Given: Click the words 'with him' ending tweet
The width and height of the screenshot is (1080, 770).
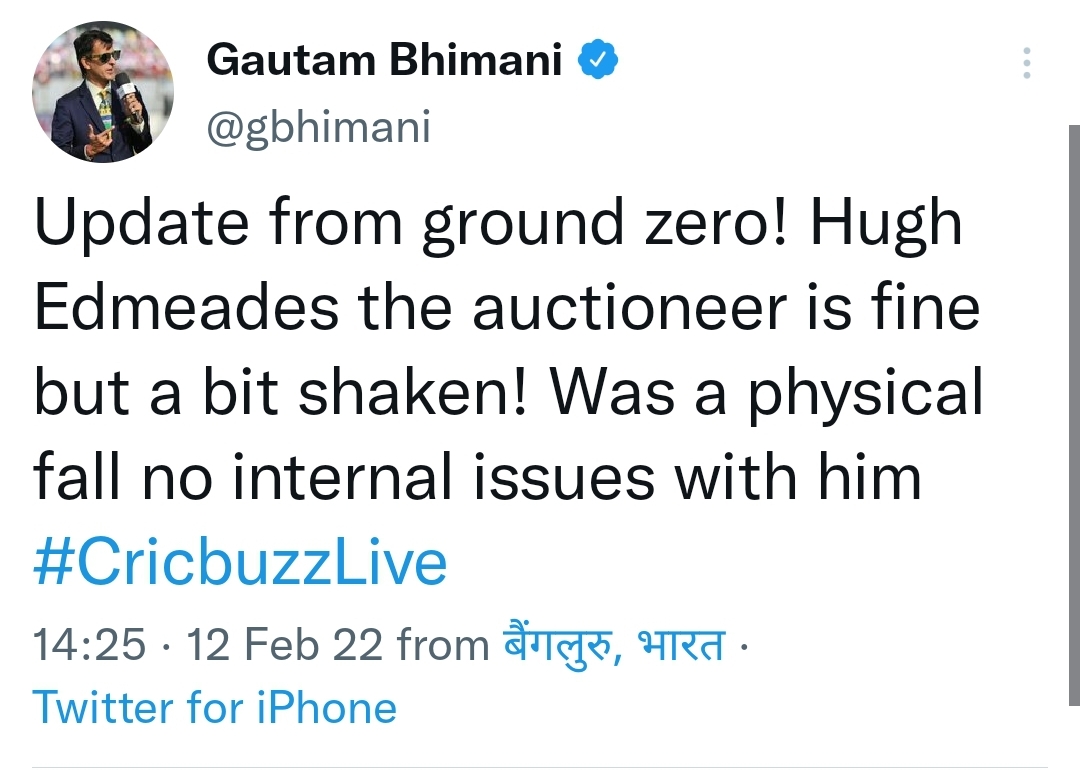Looking at the screenshot, I should tap(798, 477).
